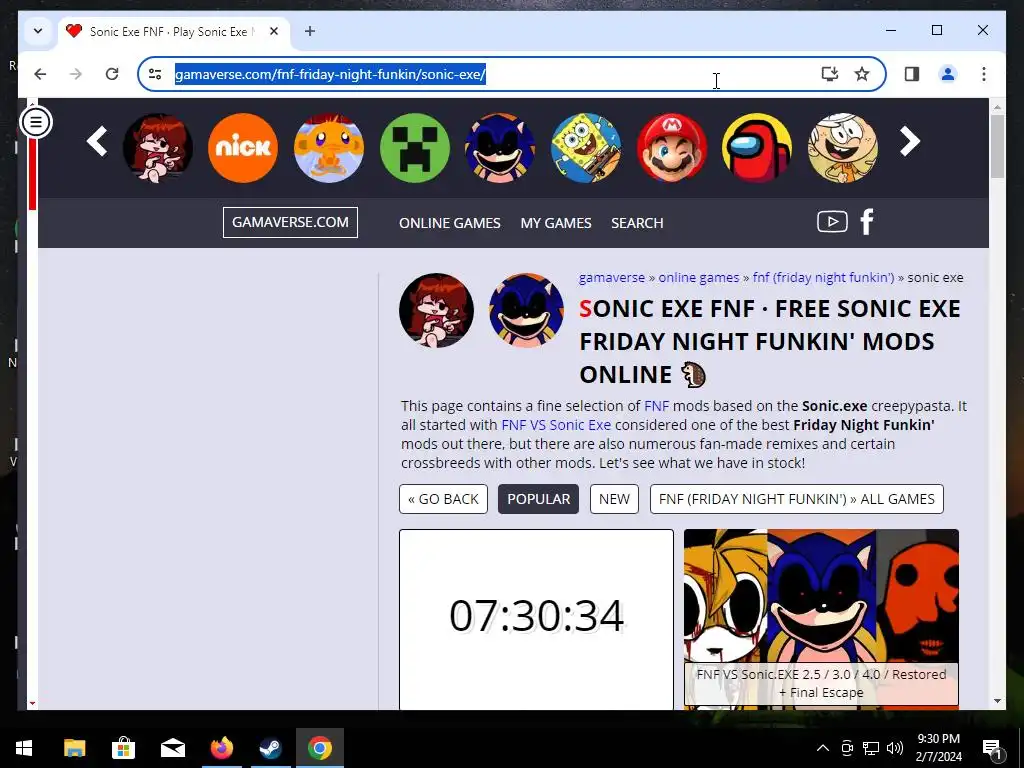Go forward in Chrome
Image resolution: width=1024 pixels, height=768 pixels.
pyautogui.click(x=76, y=74)
